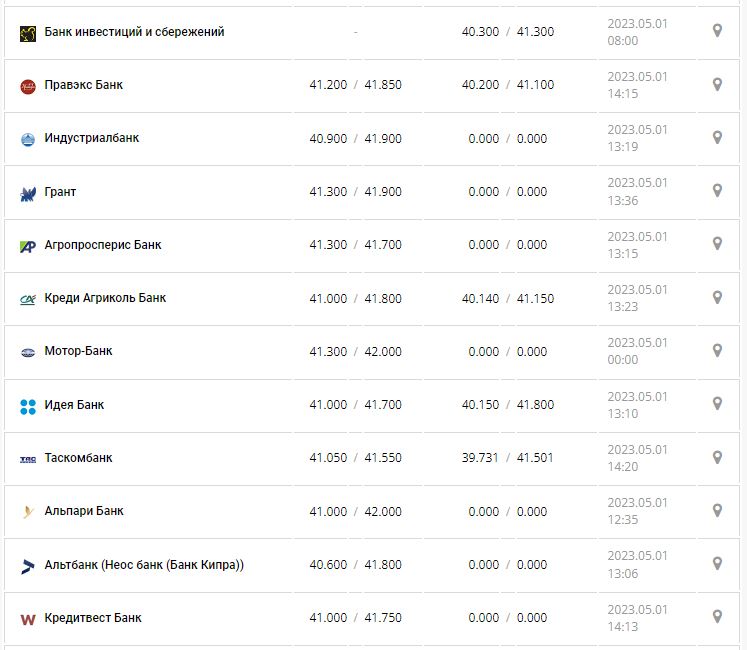Open Альтбанк (Неос банк (Банк Кипра)) link
This screenshot has height=650, width=747.
pyautogui.click(x=144, y=565)
